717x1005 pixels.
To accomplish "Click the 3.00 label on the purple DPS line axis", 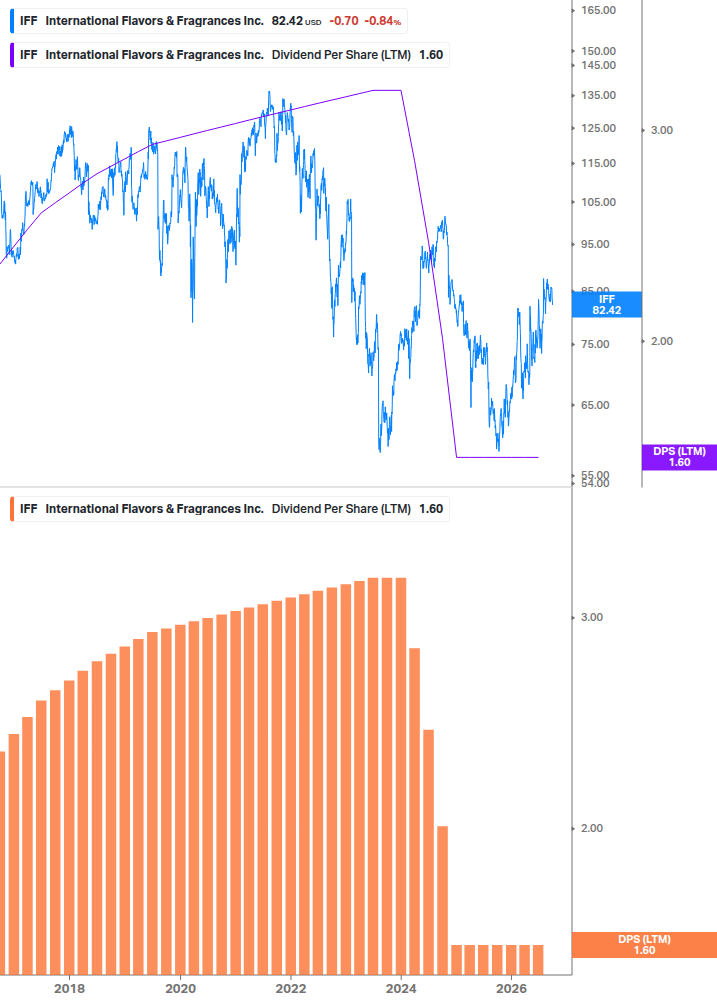I will click(662, 130).
